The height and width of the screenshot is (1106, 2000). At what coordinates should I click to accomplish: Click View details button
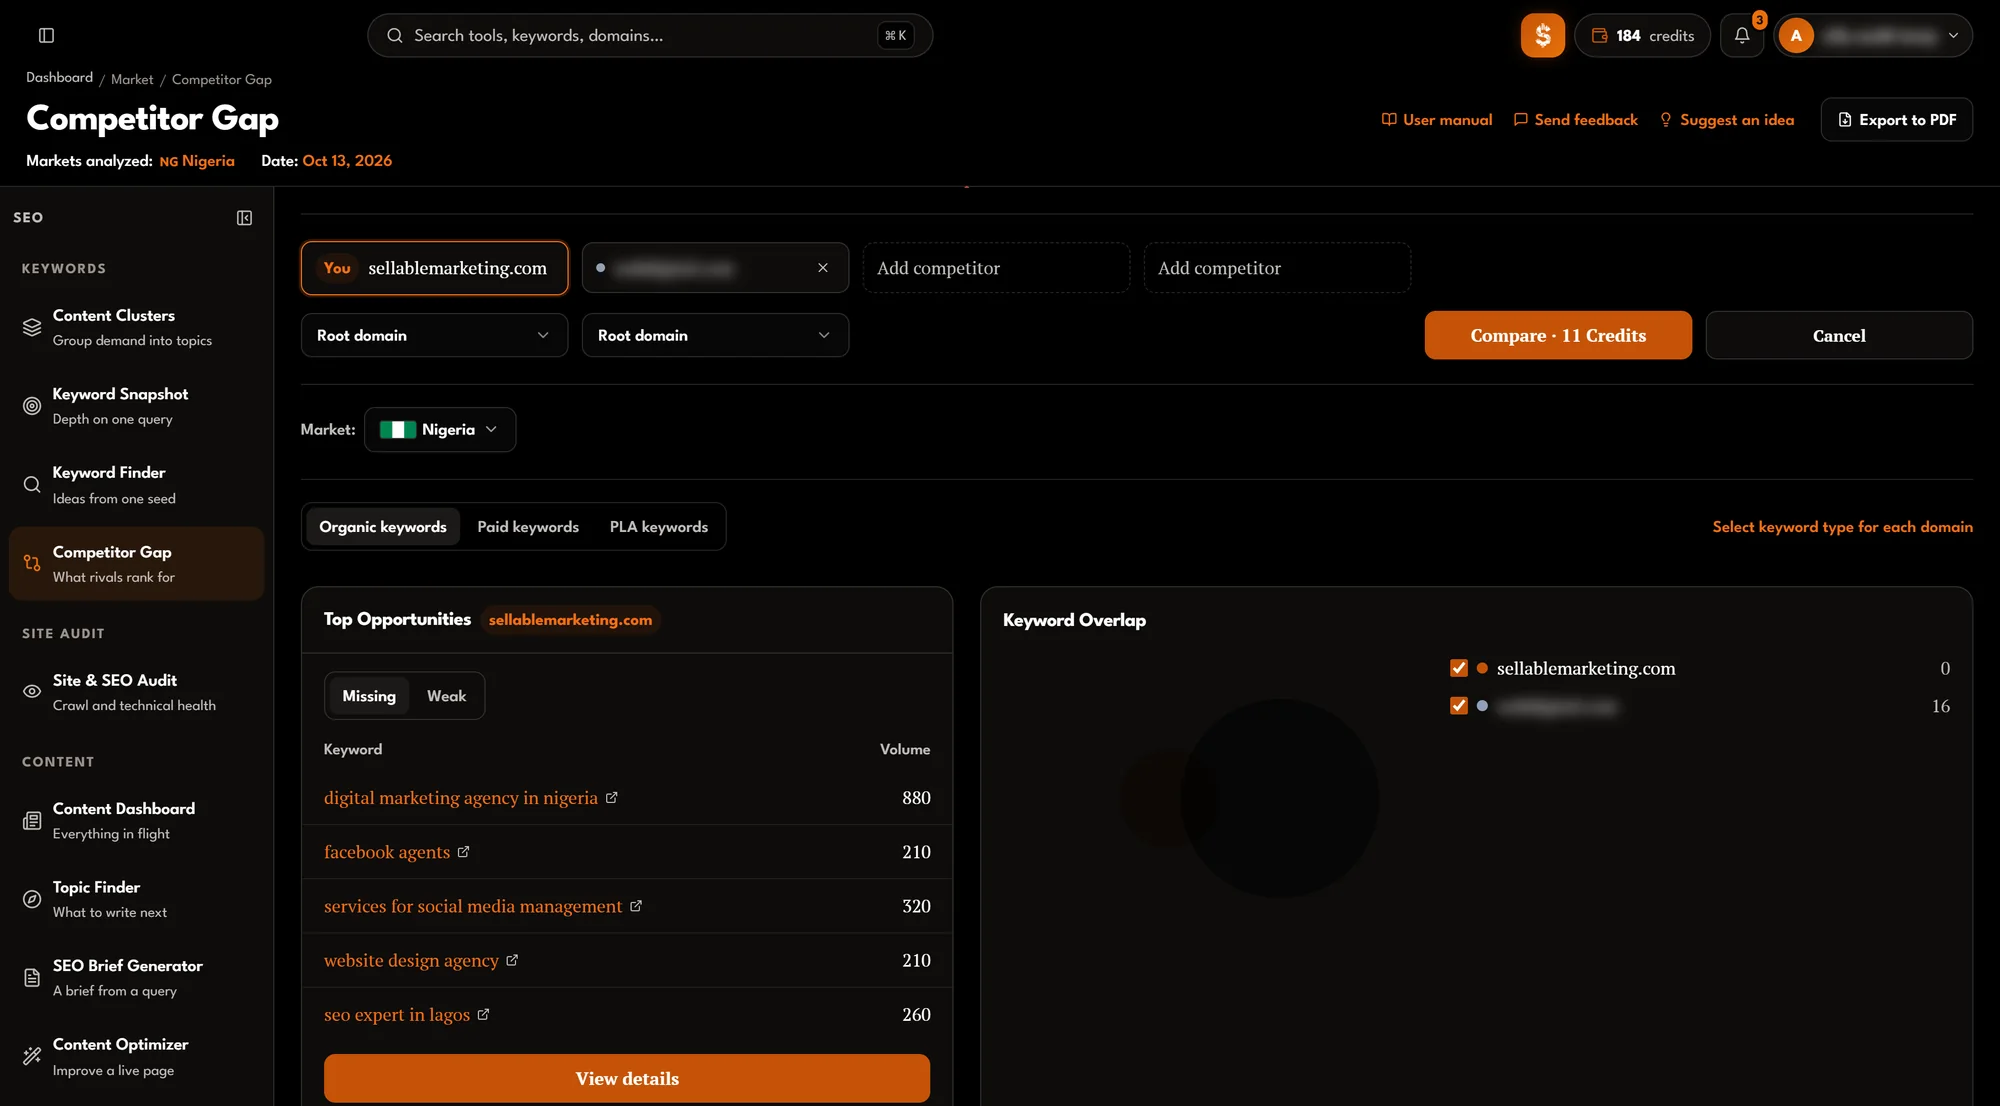(x=627, y=1078)
